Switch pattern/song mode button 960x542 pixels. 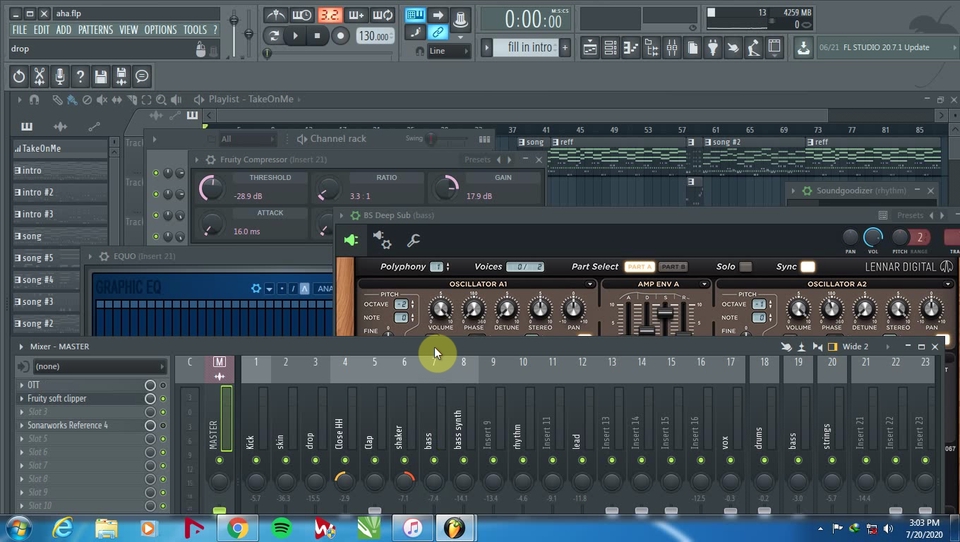[x=274, y=36]
